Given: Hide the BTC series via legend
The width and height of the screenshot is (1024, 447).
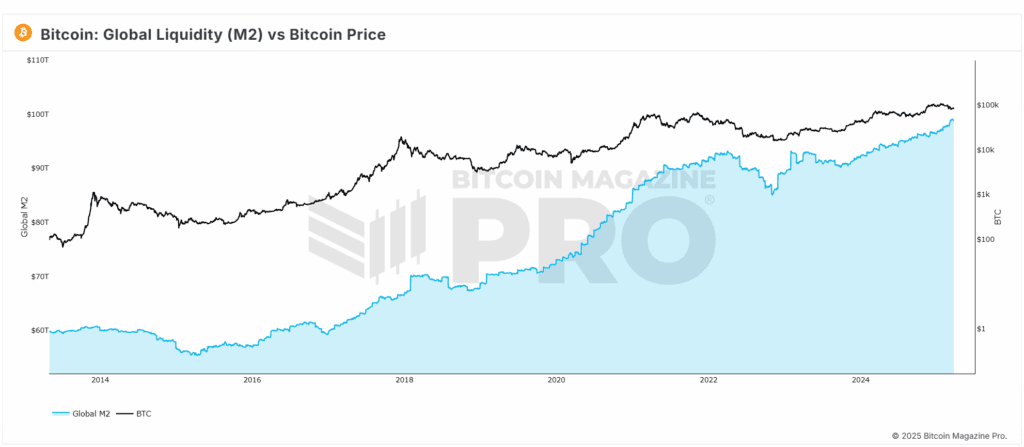Looking at the screenshot, I should [144, 412].
